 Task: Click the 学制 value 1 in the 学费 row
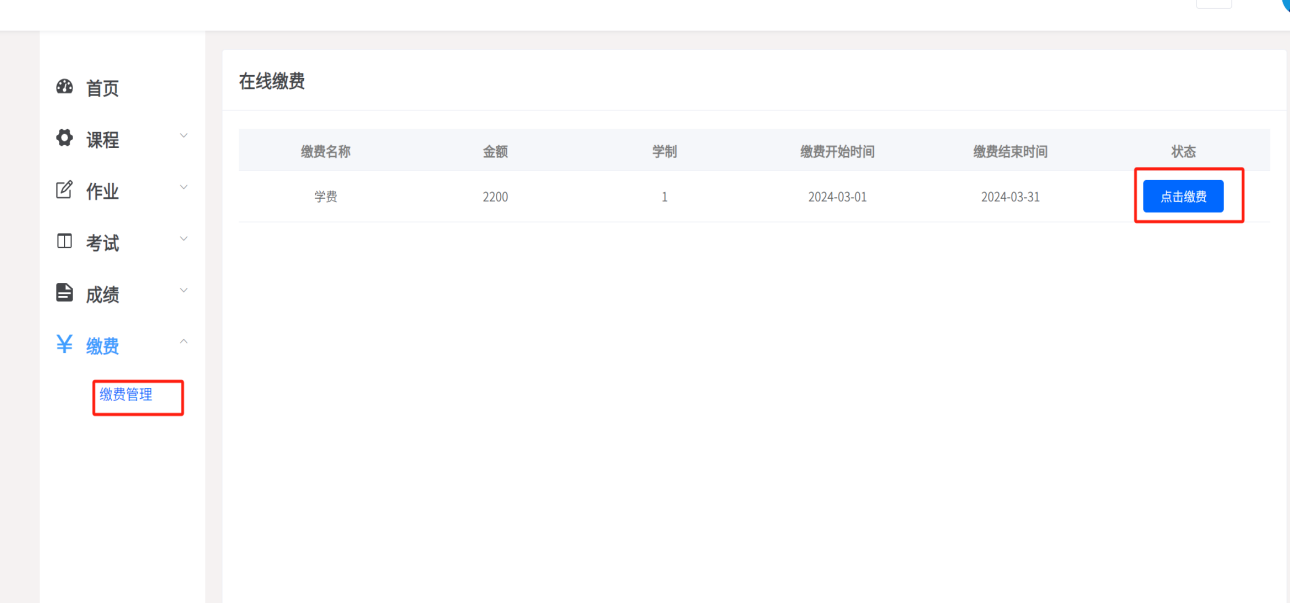coord(664,197)
